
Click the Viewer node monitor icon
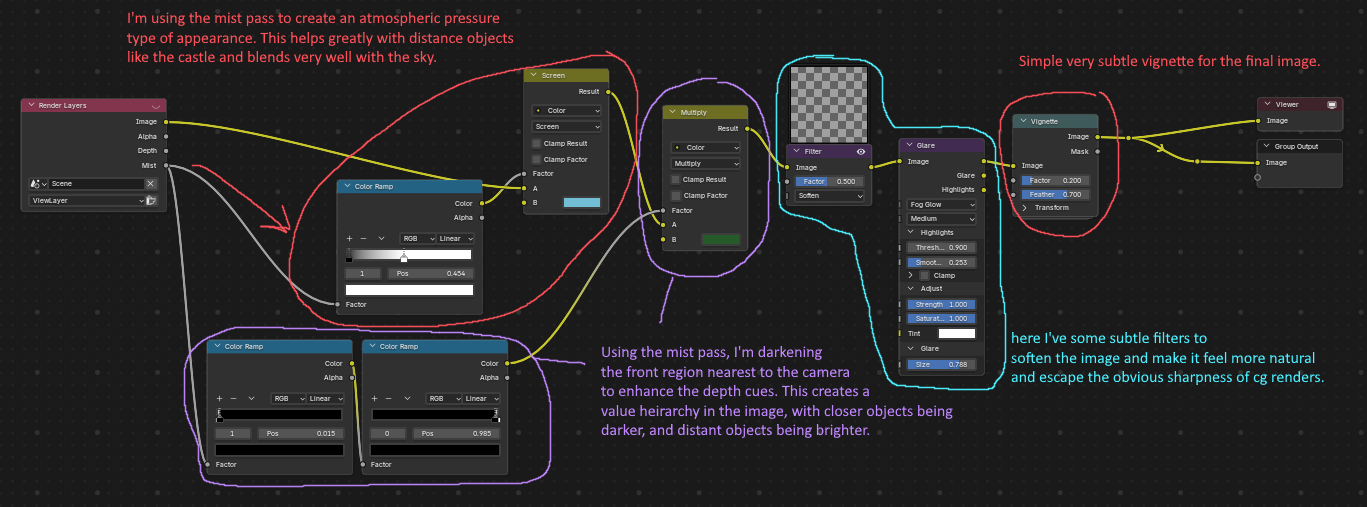[x=1331, y=104]
